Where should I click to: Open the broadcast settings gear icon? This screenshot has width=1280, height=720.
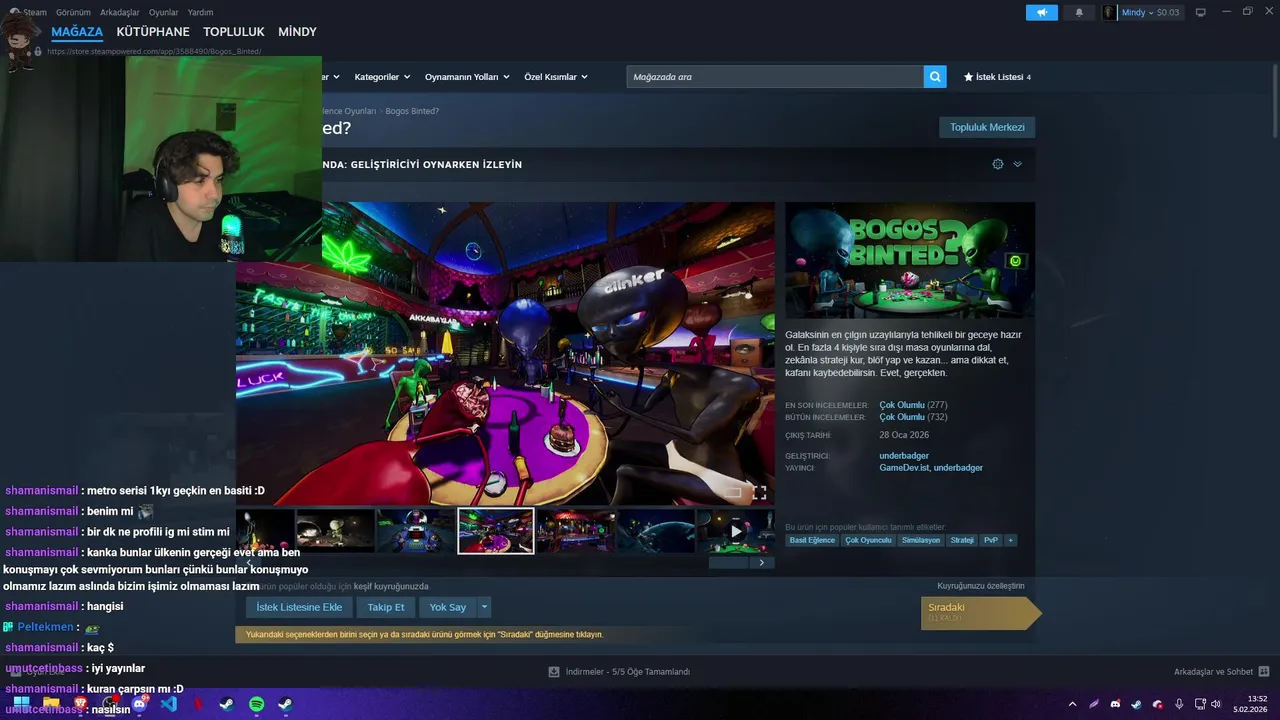coord(997,164)
